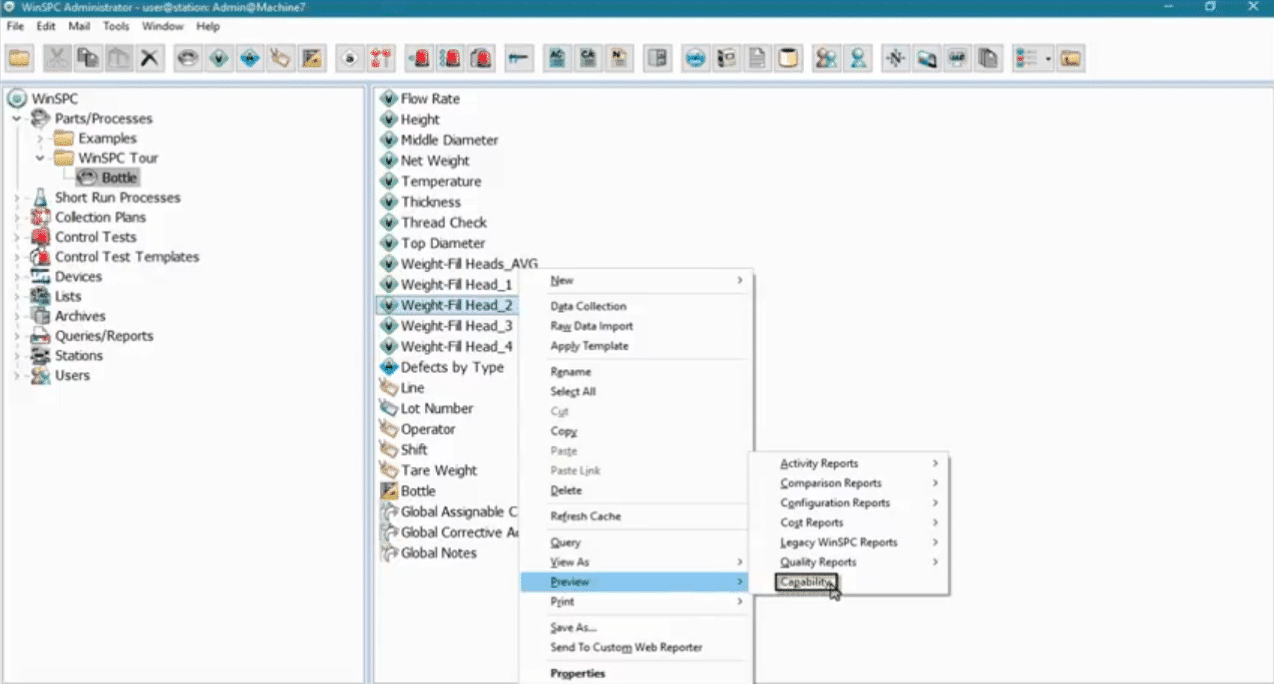Viewport: 1274px width, 684px height.
Task: Click the scissors cut toolbar icon
Action: point(58,59)
